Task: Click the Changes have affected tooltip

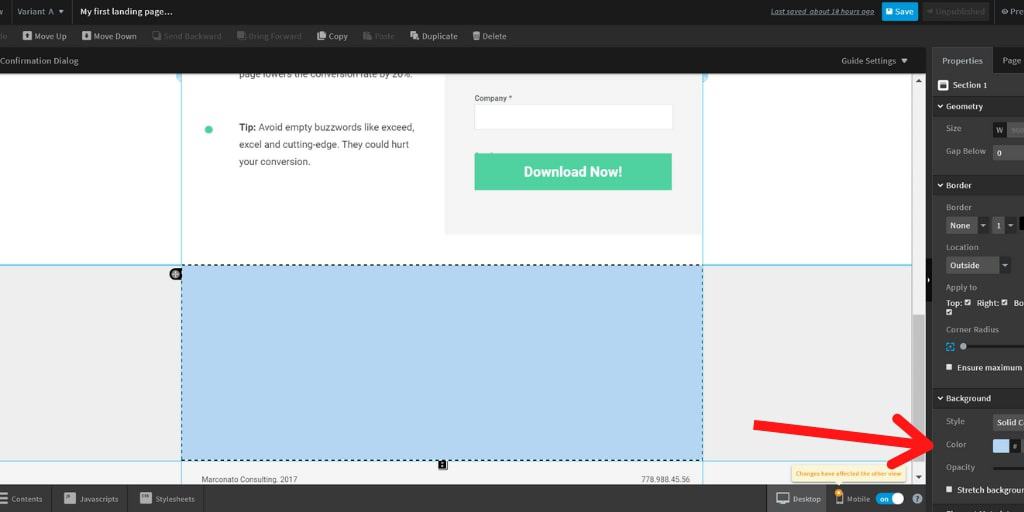Action: (x=848, y=473)
